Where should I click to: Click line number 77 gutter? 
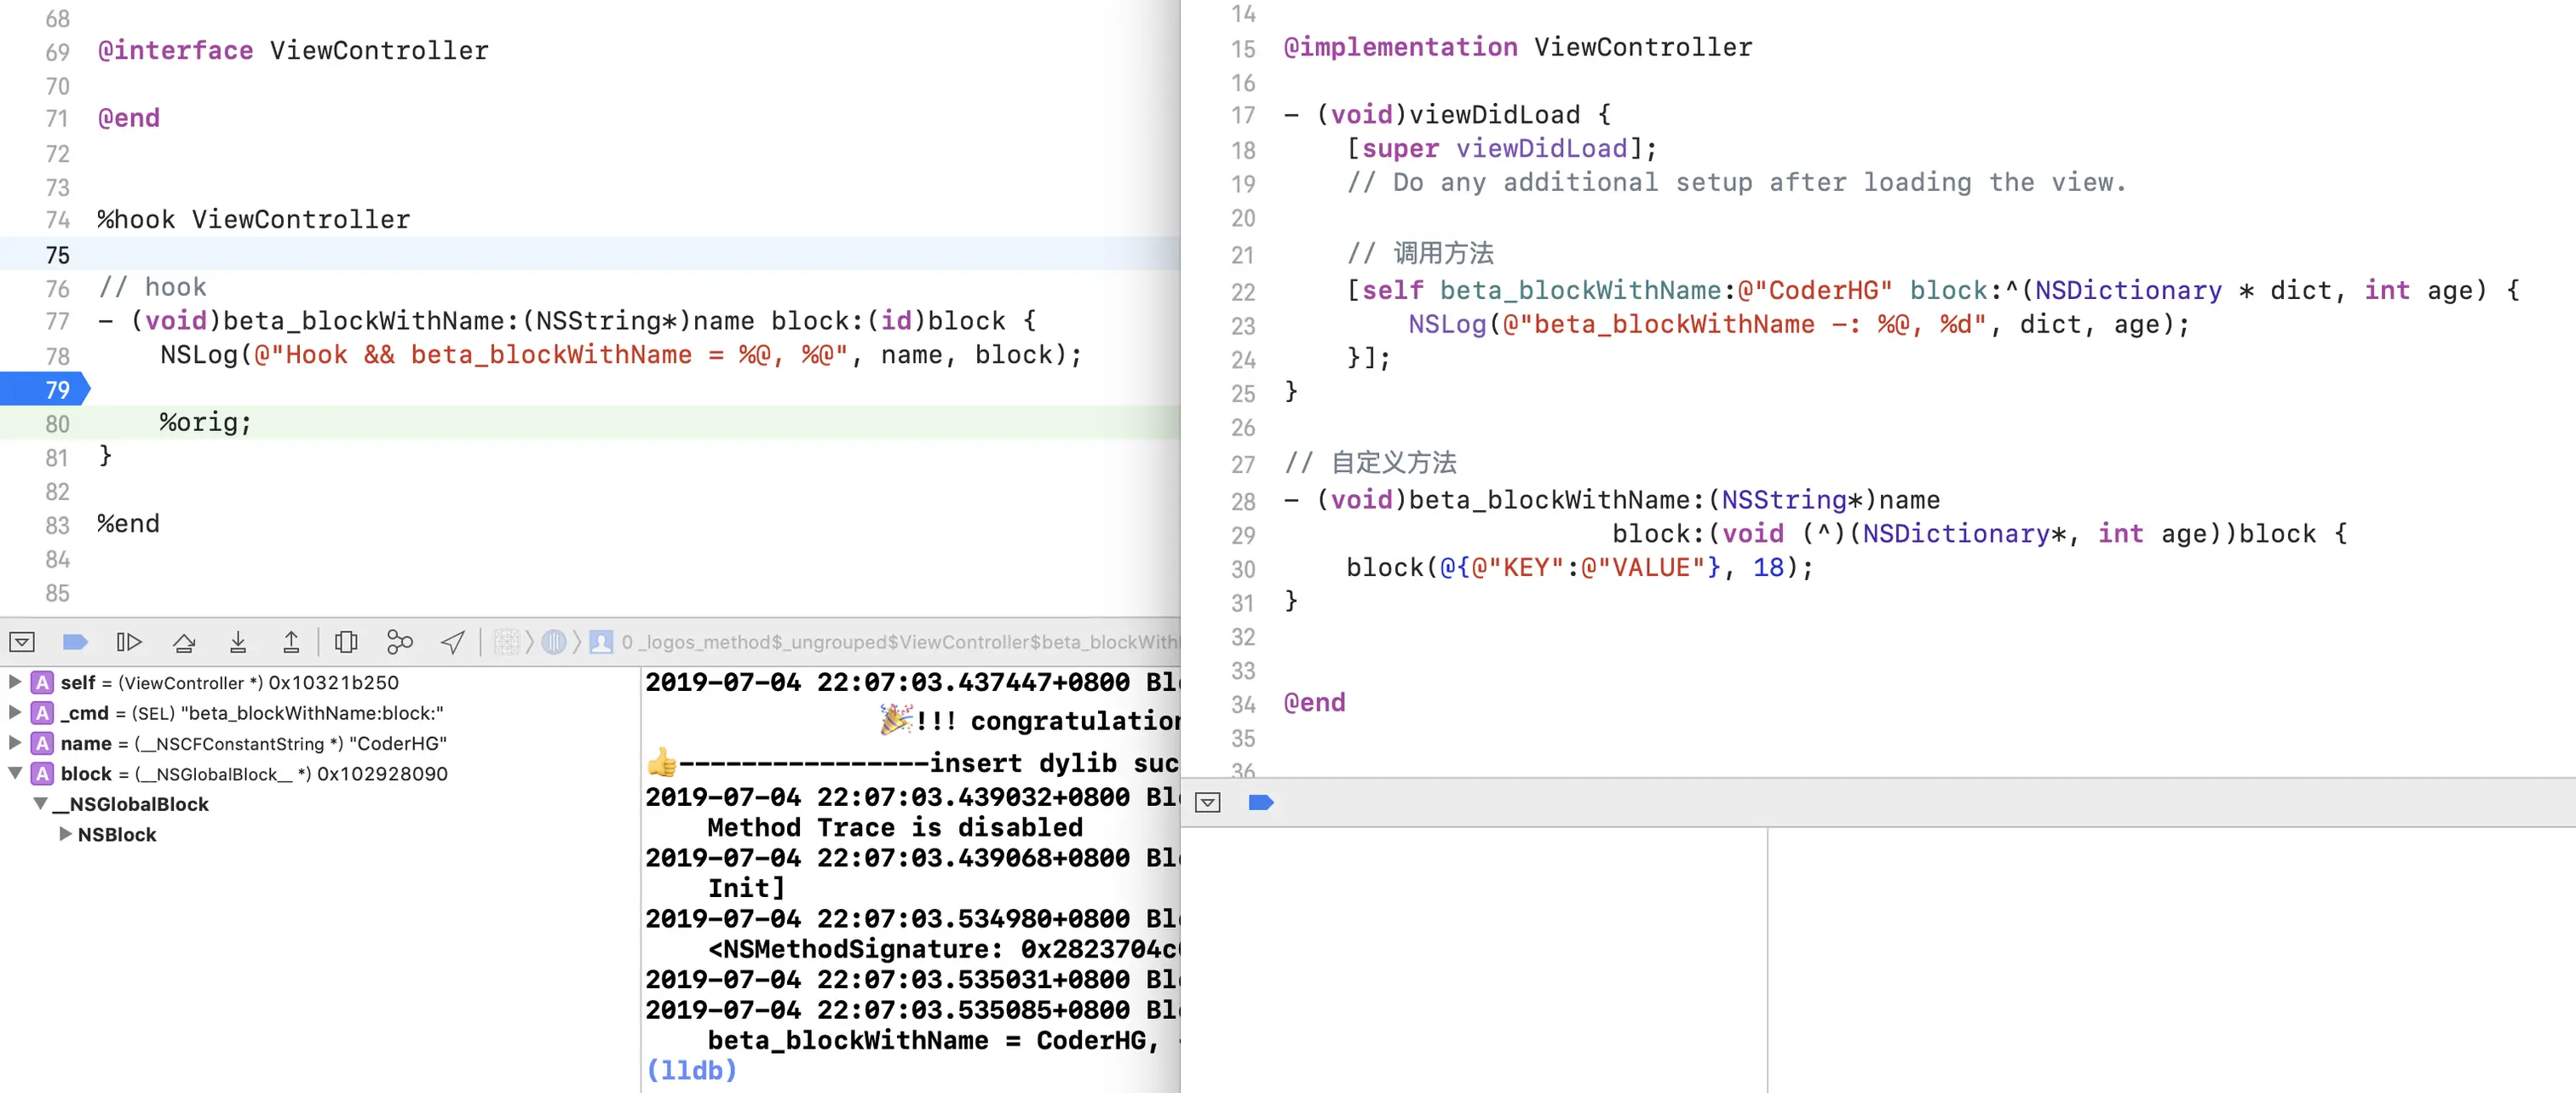coord(57,321)
